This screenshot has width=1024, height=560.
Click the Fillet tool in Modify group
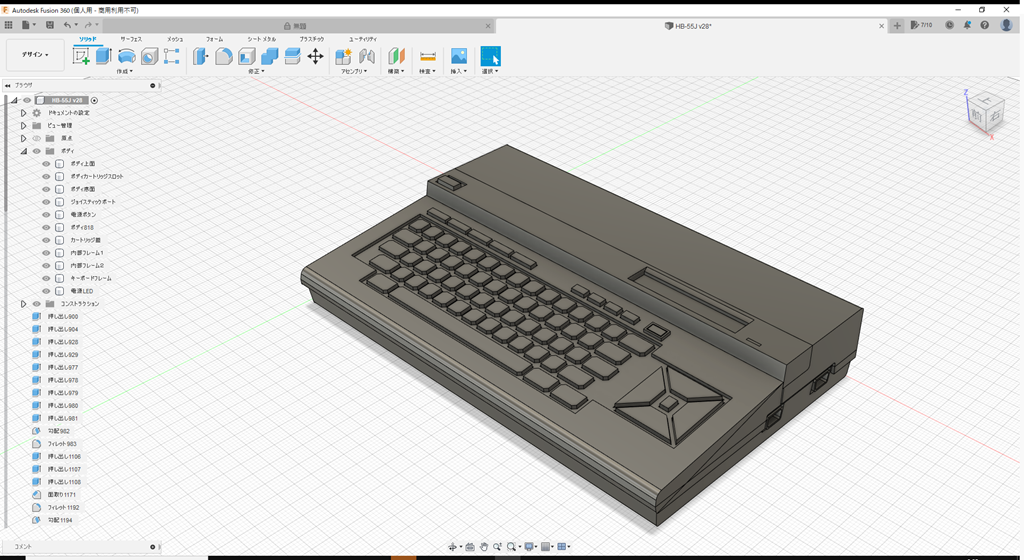click(x=224, y=57)
